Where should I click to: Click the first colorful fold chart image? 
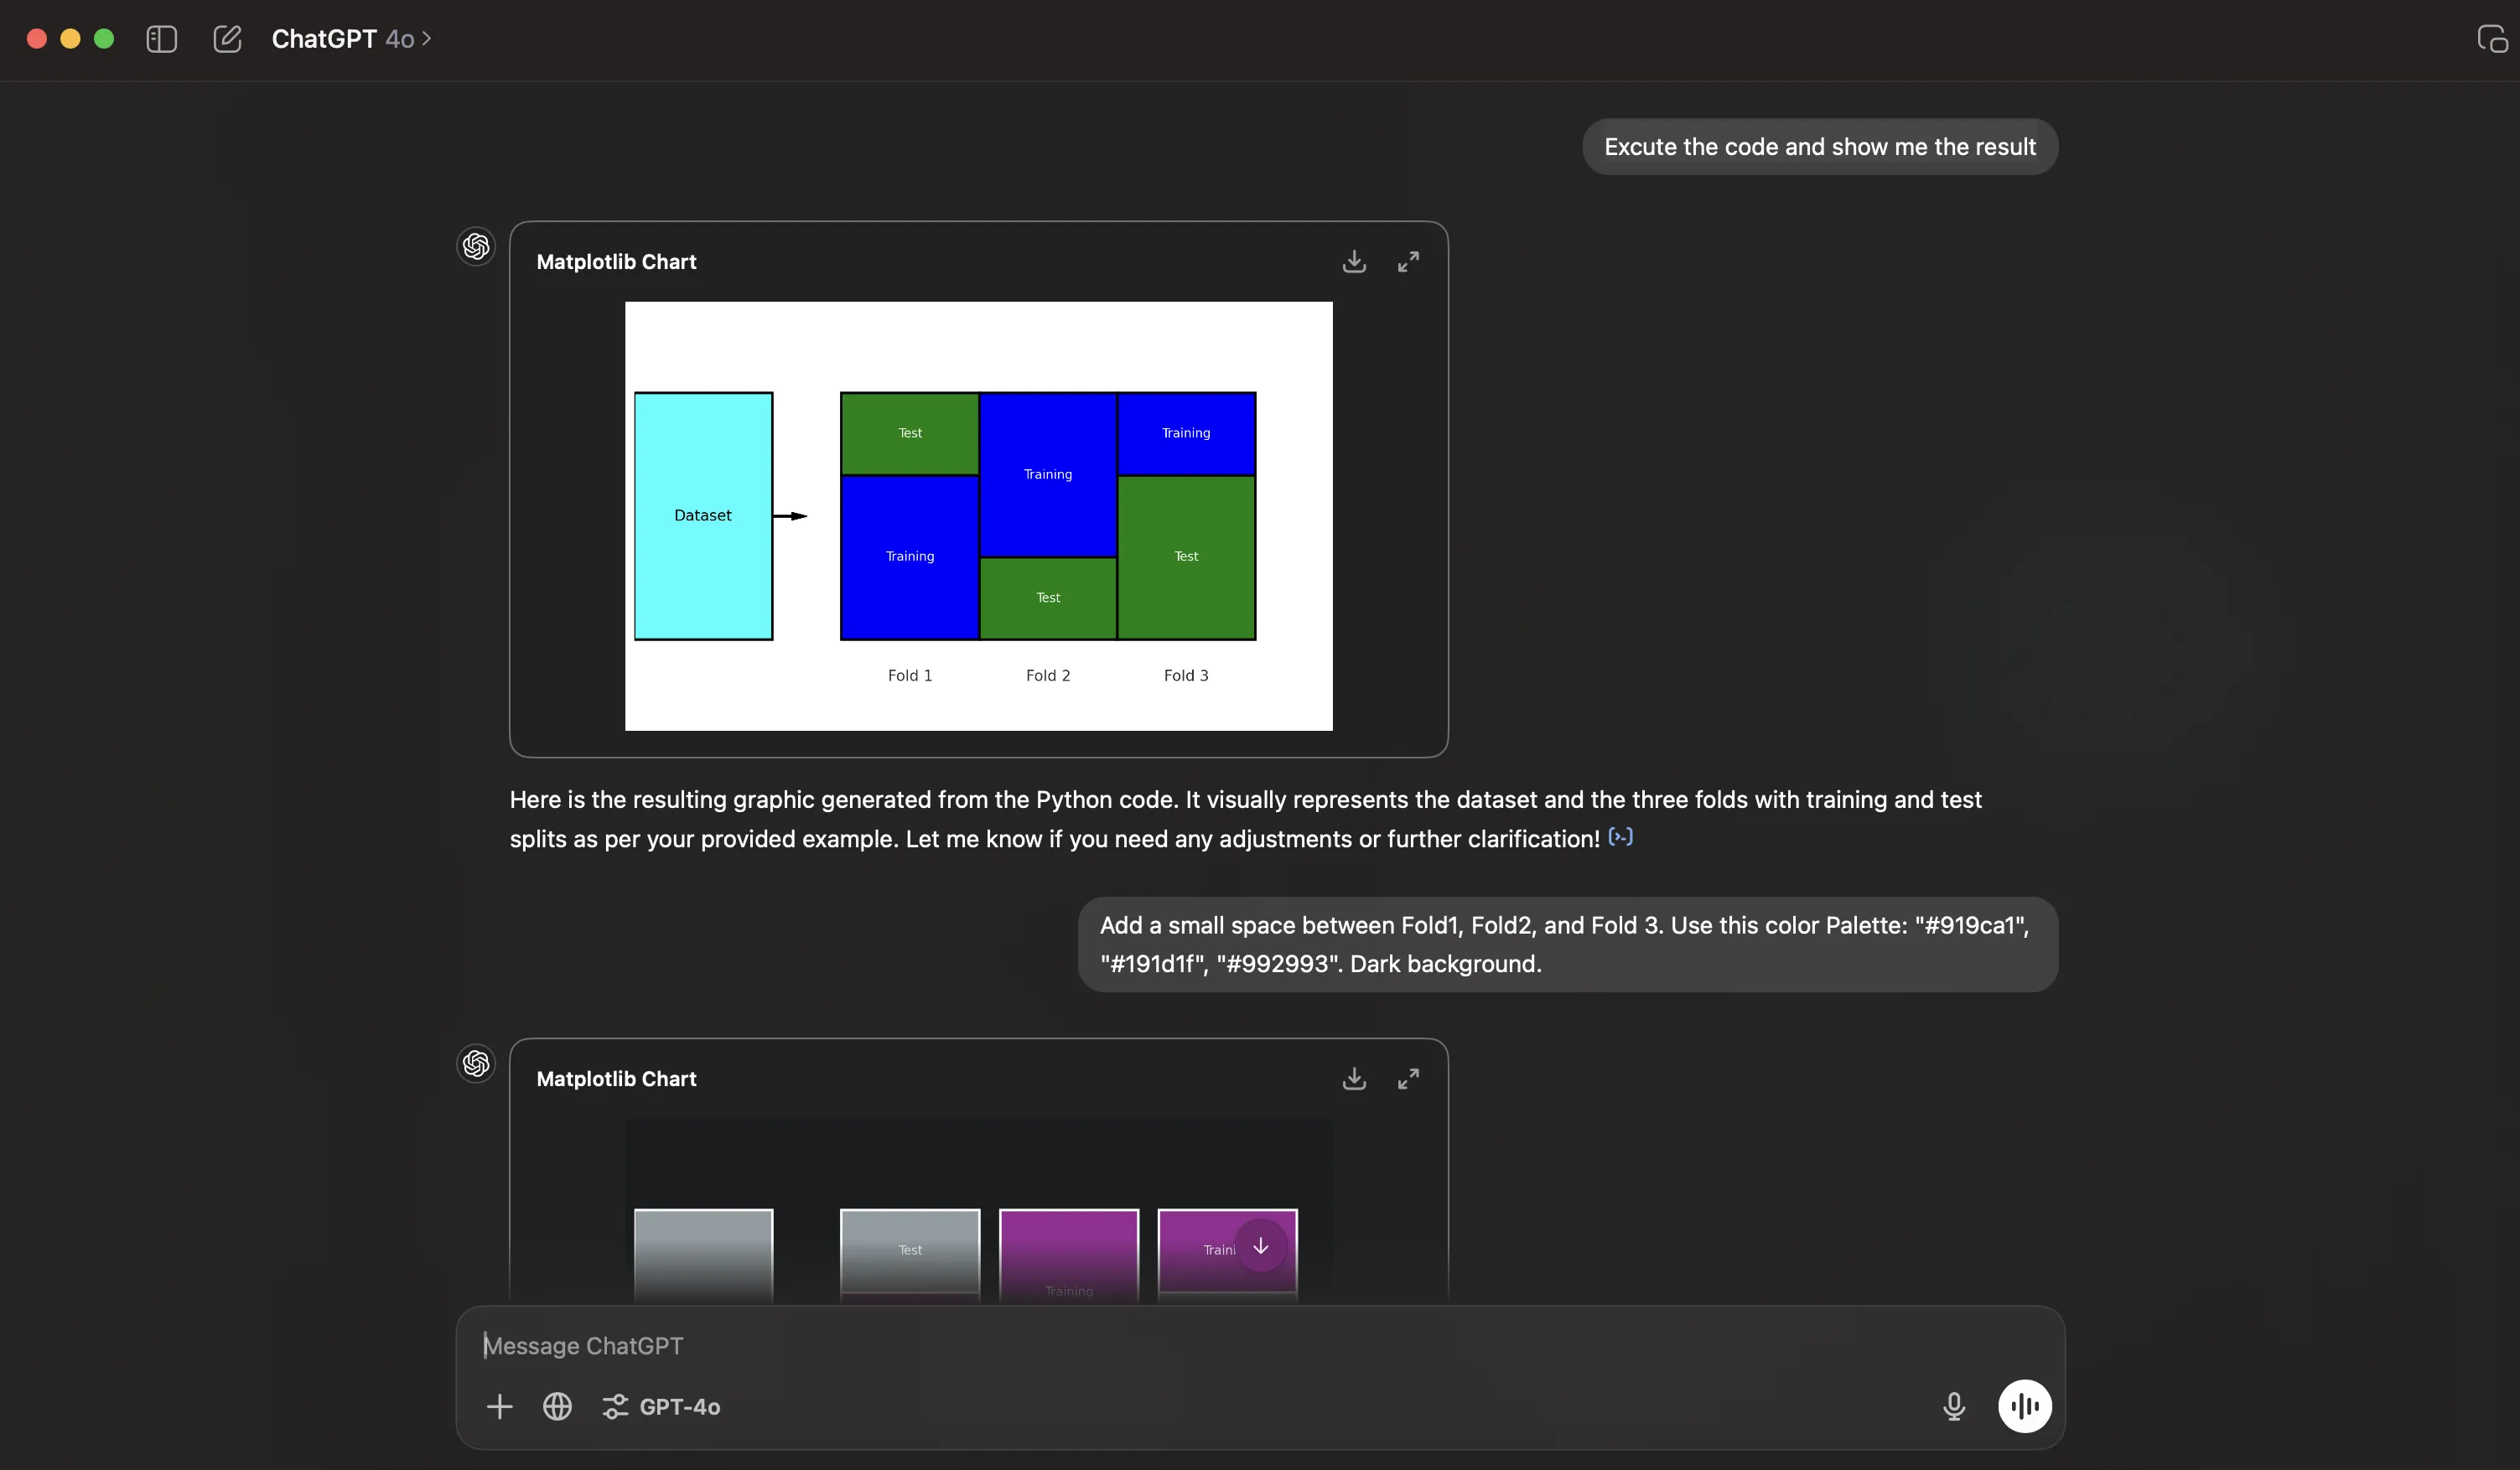978,515
